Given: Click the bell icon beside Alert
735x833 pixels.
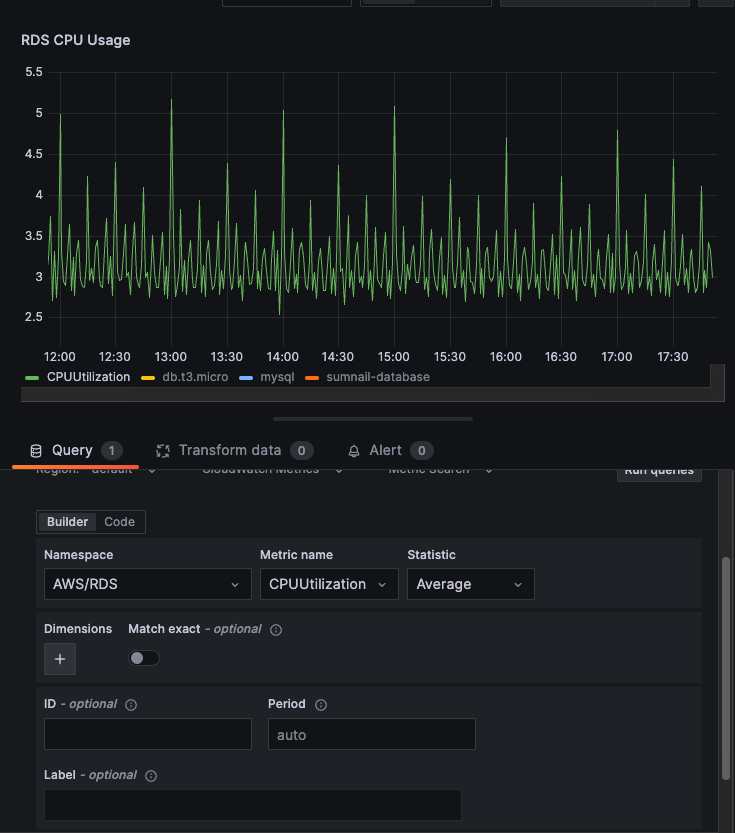Looking at the screenshot, I should (354, 451).
